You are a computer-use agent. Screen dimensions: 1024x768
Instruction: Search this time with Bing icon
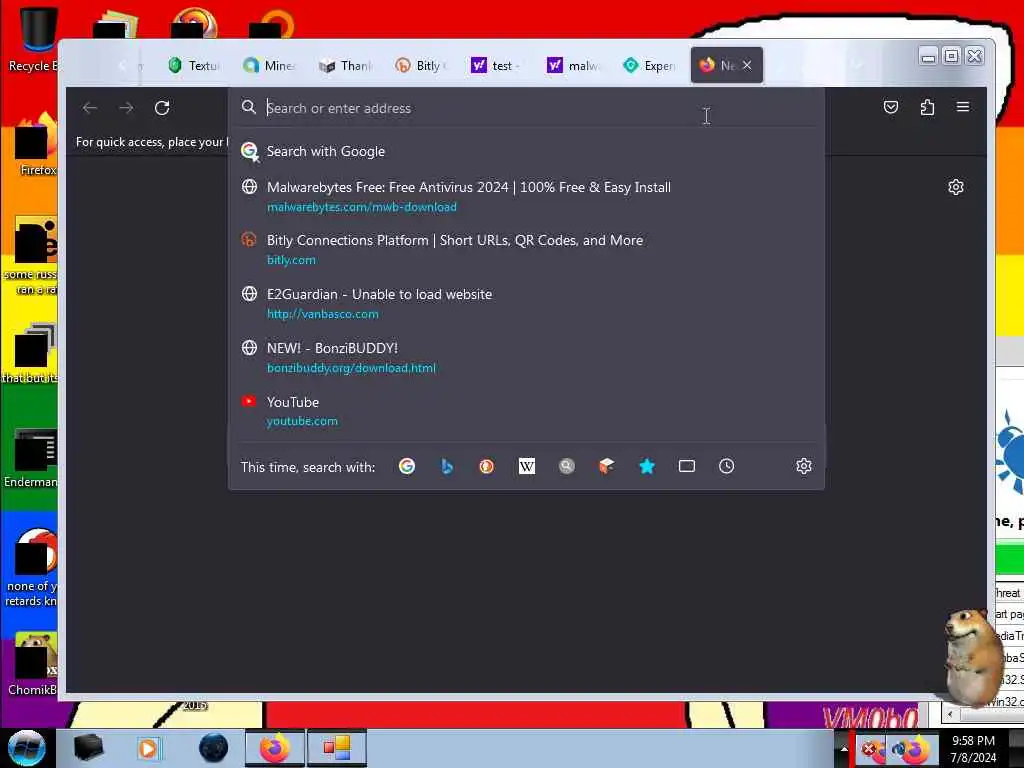pyautogui.click(x=447, y=466)
